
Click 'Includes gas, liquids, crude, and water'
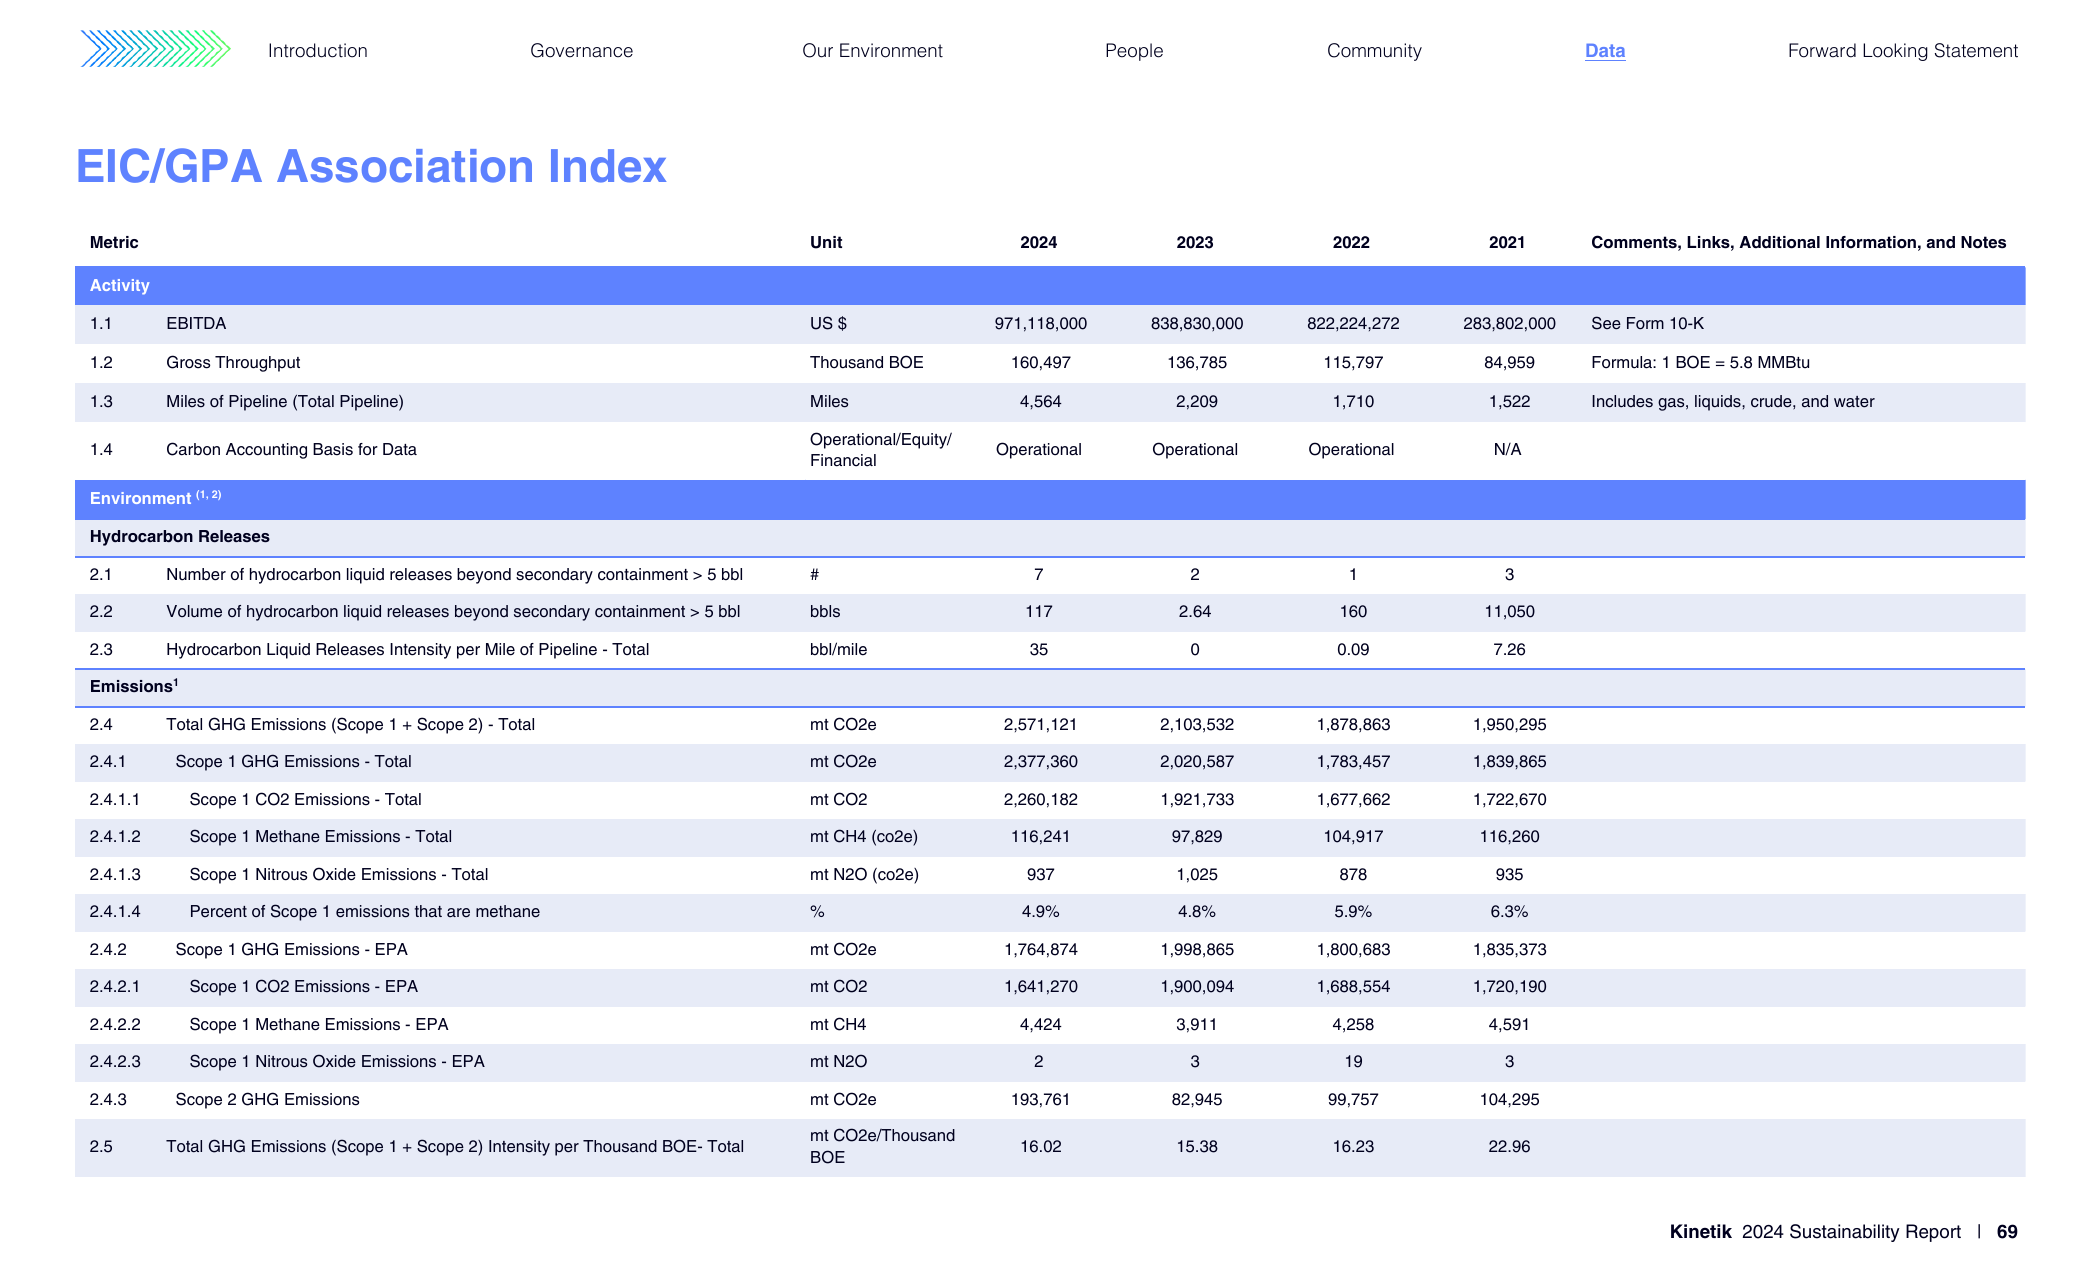[x=1732, y=401]
